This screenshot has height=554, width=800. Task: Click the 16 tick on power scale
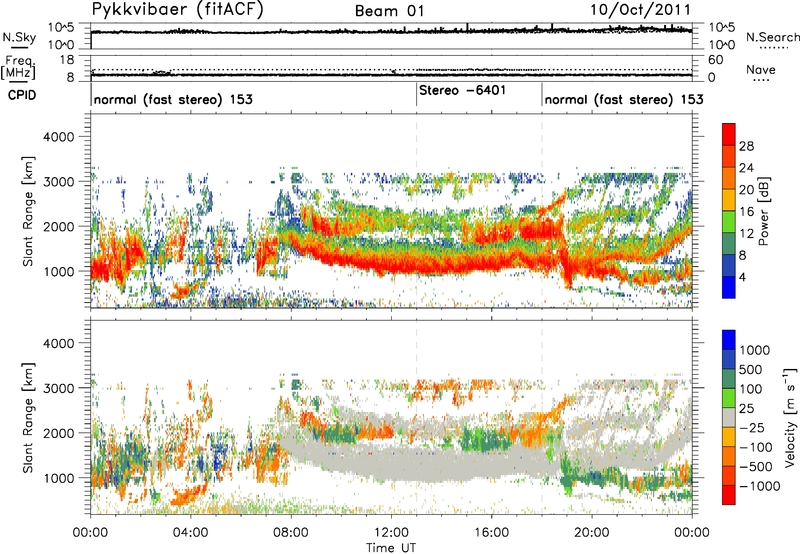click(x=746, y=212)
